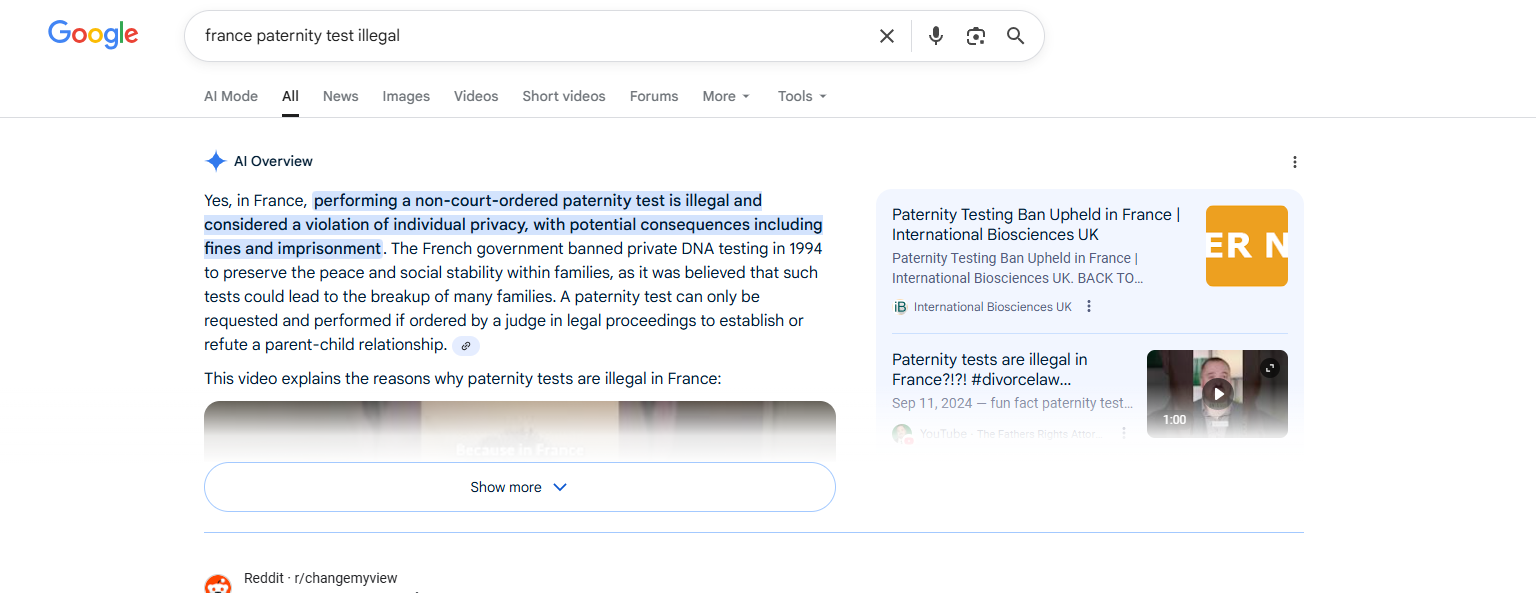The width and height of the screenshot is (1536, 593).
Task: Open the Tools dropdown
Action: pyautogui.click(x=802, y=97)
